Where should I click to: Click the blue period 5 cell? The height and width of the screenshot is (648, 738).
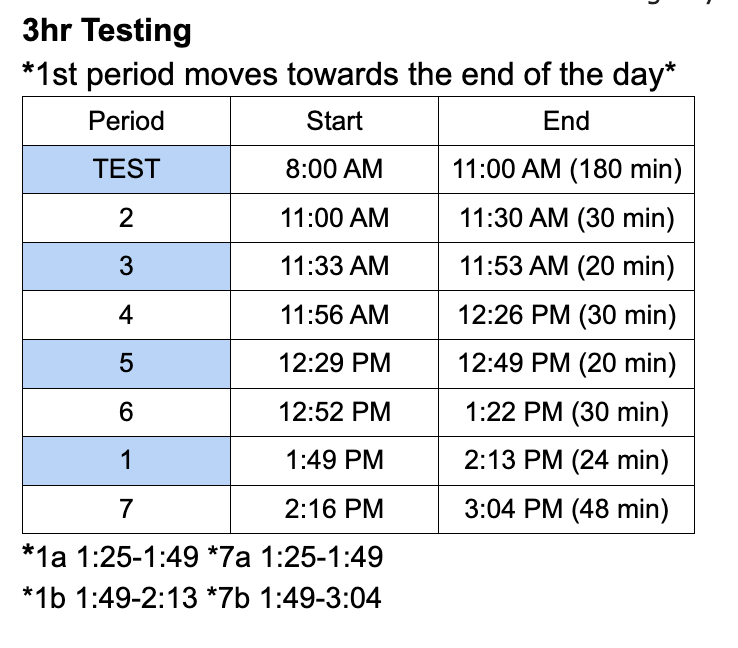click(x=126, y=363)
